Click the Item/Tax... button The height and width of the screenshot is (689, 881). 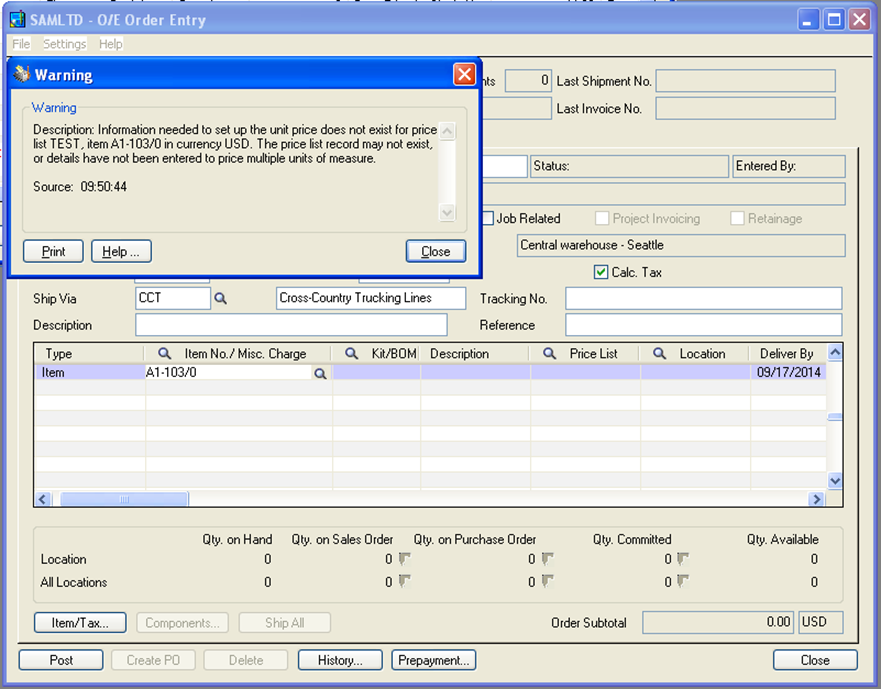click(80, 623)
